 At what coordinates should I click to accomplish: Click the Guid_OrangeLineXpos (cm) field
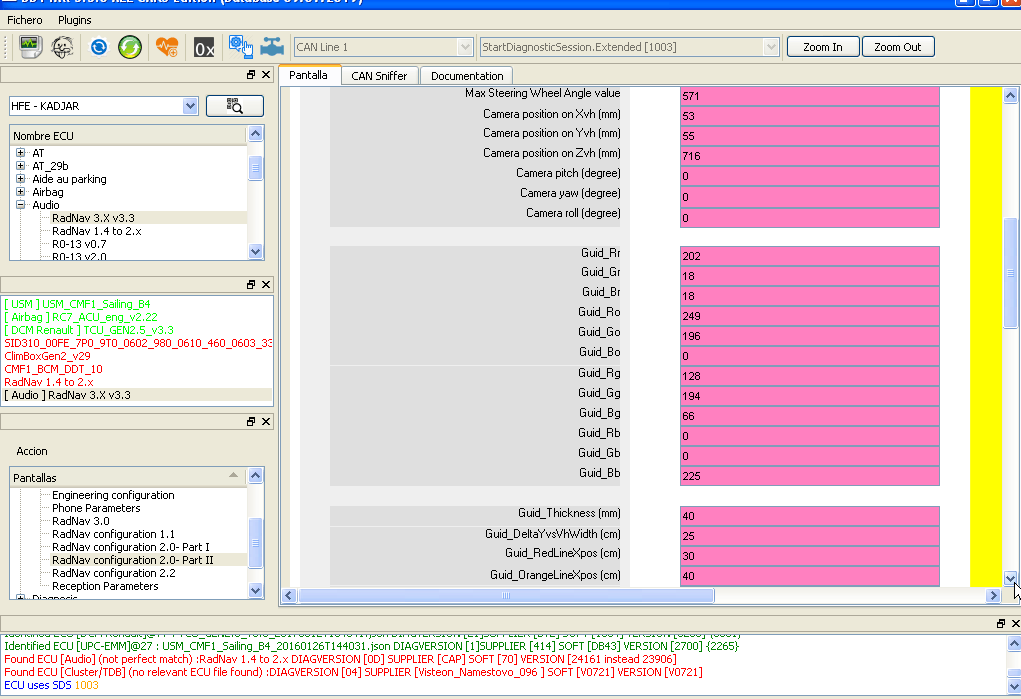[x=809, y=576]
